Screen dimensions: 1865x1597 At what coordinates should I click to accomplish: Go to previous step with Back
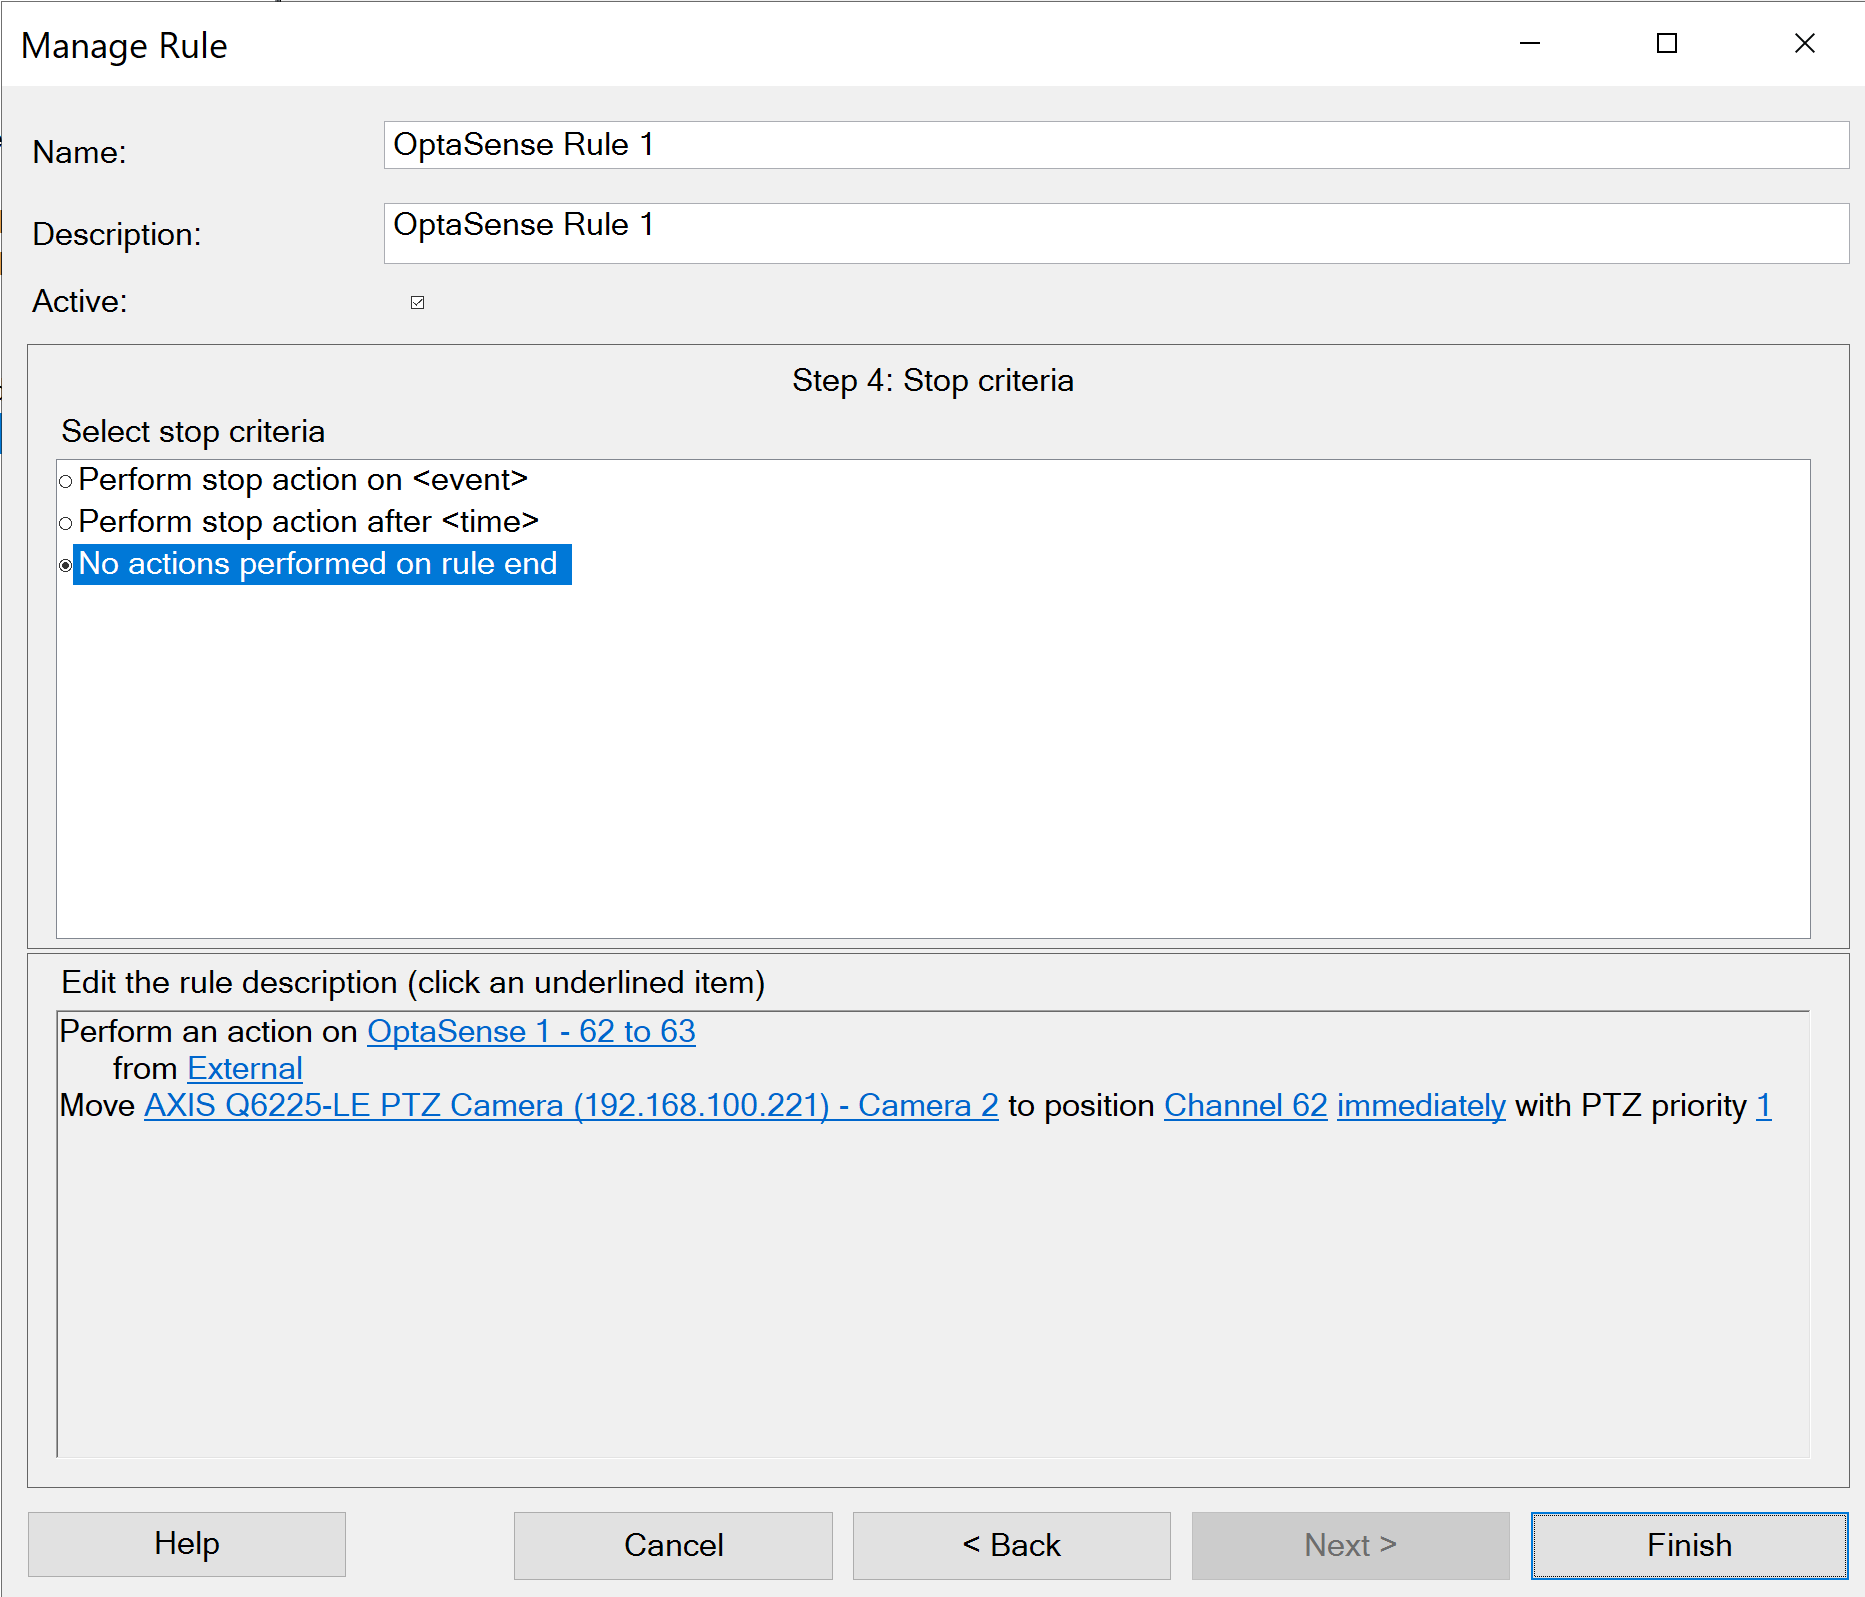pyautogui.click(x=1011, y=1545)
